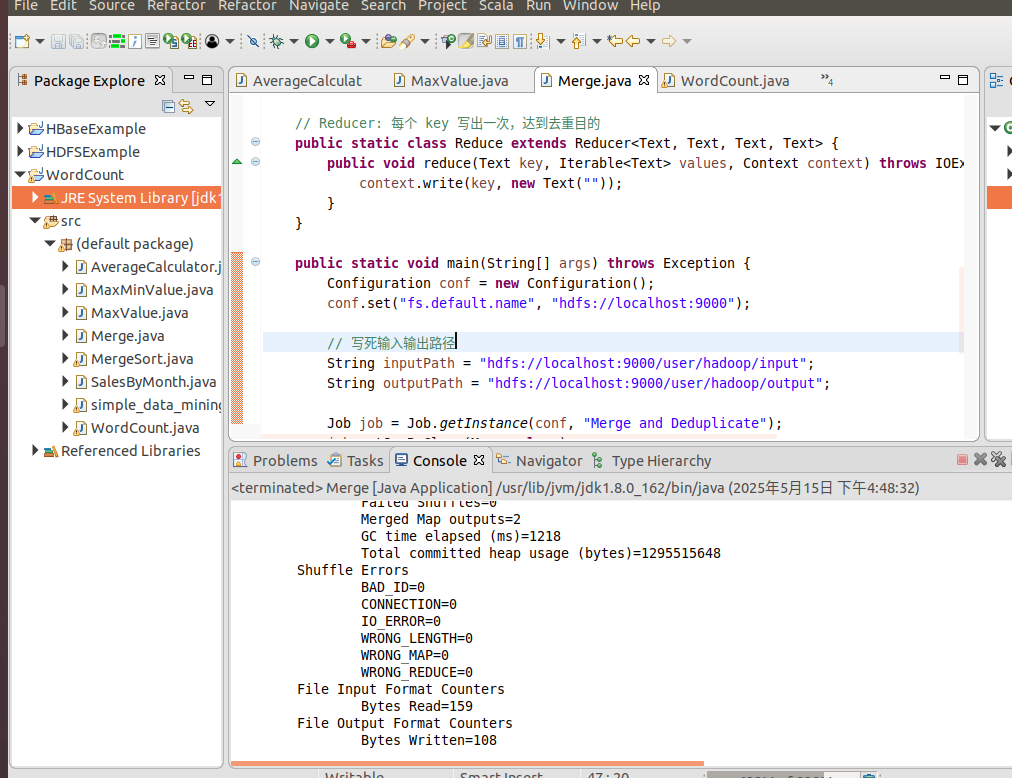Click the New file wizard icon

click(x=22, y=41)
